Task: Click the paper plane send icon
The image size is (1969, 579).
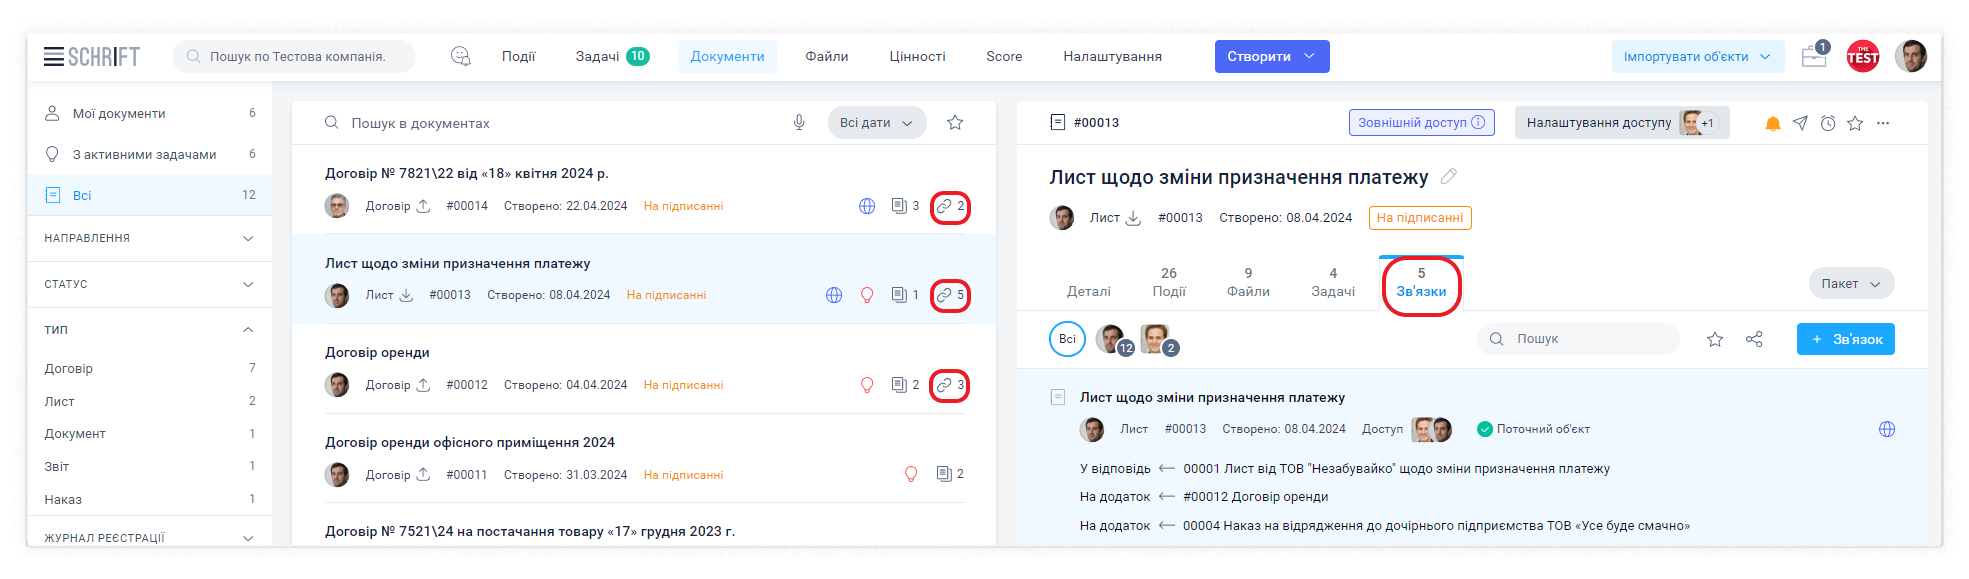Action: click(x=1800, y=123)
